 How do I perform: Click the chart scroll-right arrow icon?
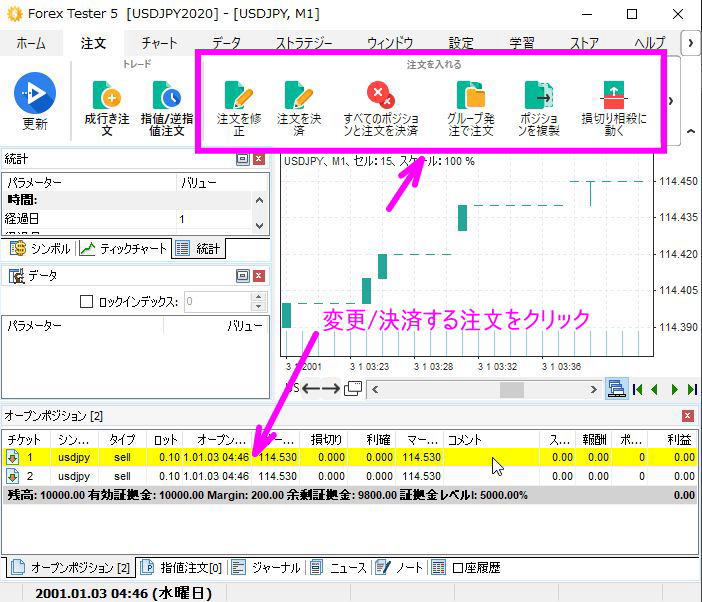pos(331,389)
